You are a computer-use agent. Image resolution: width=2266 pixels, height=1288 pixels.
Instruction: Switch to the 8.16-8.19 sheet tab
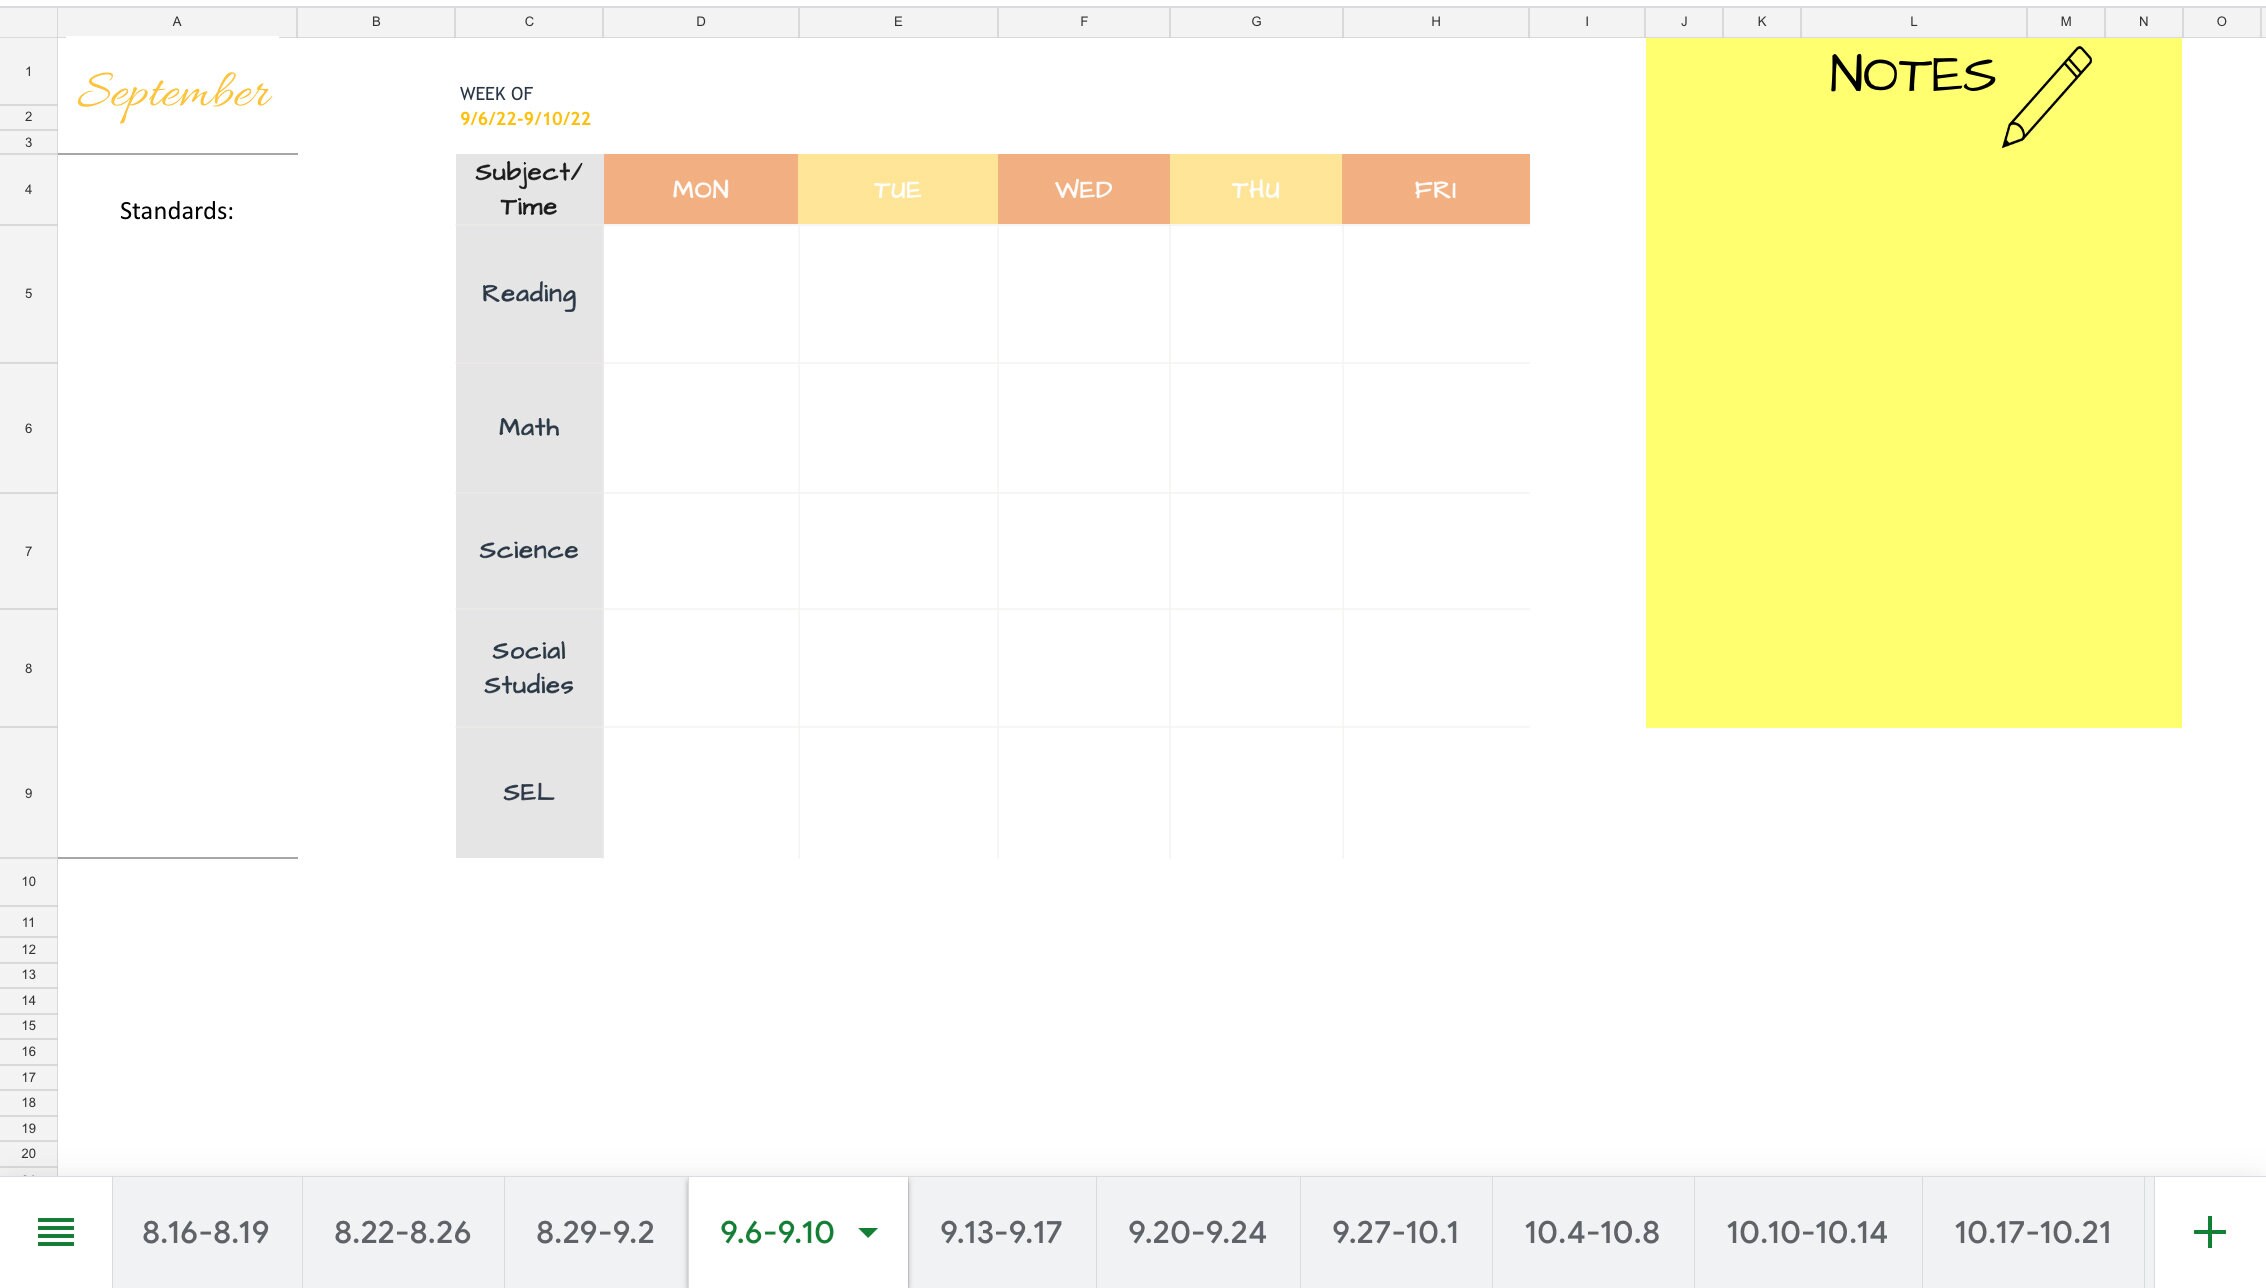[x=205, y=1232]
